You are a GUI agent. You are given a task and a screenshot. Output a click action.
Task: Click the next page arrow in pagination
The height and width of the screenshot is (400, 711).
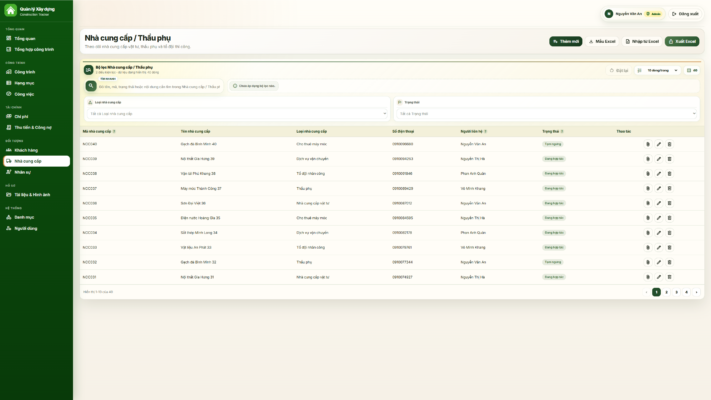click(696, 293)
